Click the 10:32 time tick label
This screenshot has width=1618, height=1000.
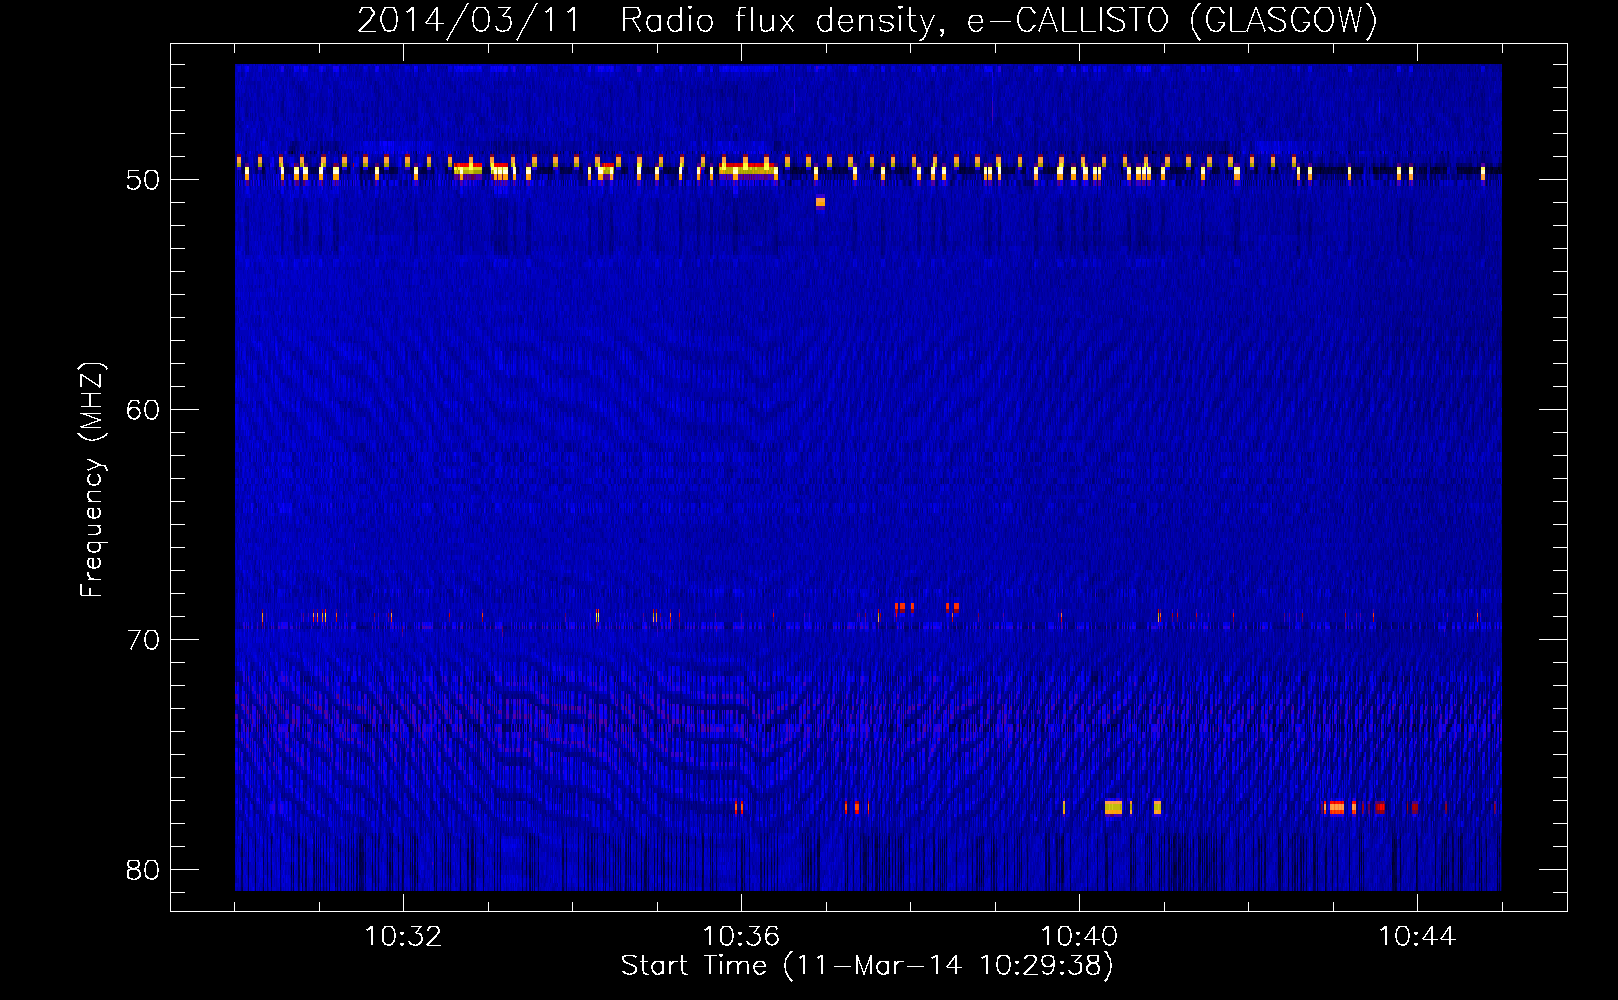click(403, 937)
